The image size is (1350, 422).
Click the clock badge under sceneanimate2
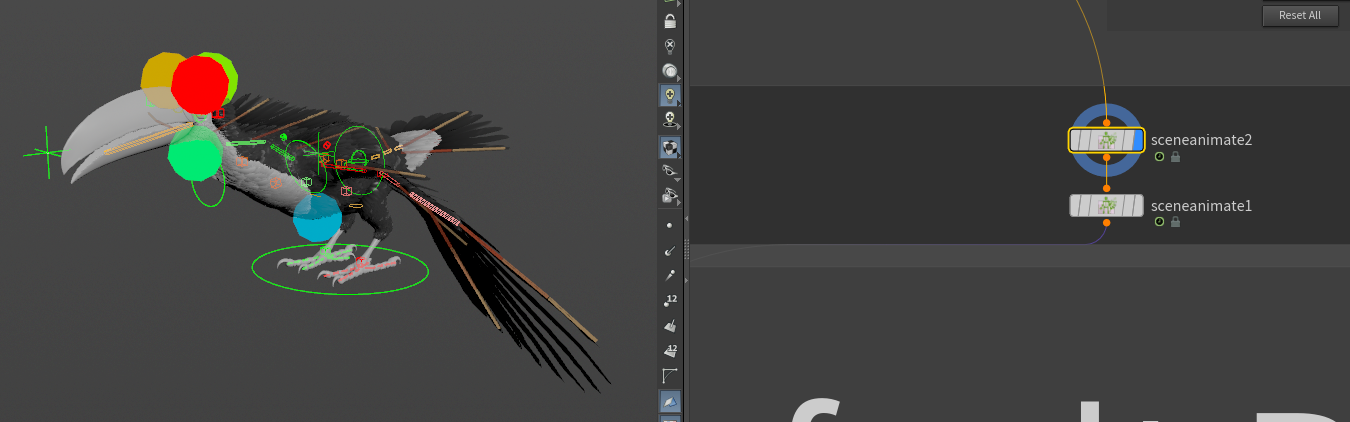[x=1159, y=157]
